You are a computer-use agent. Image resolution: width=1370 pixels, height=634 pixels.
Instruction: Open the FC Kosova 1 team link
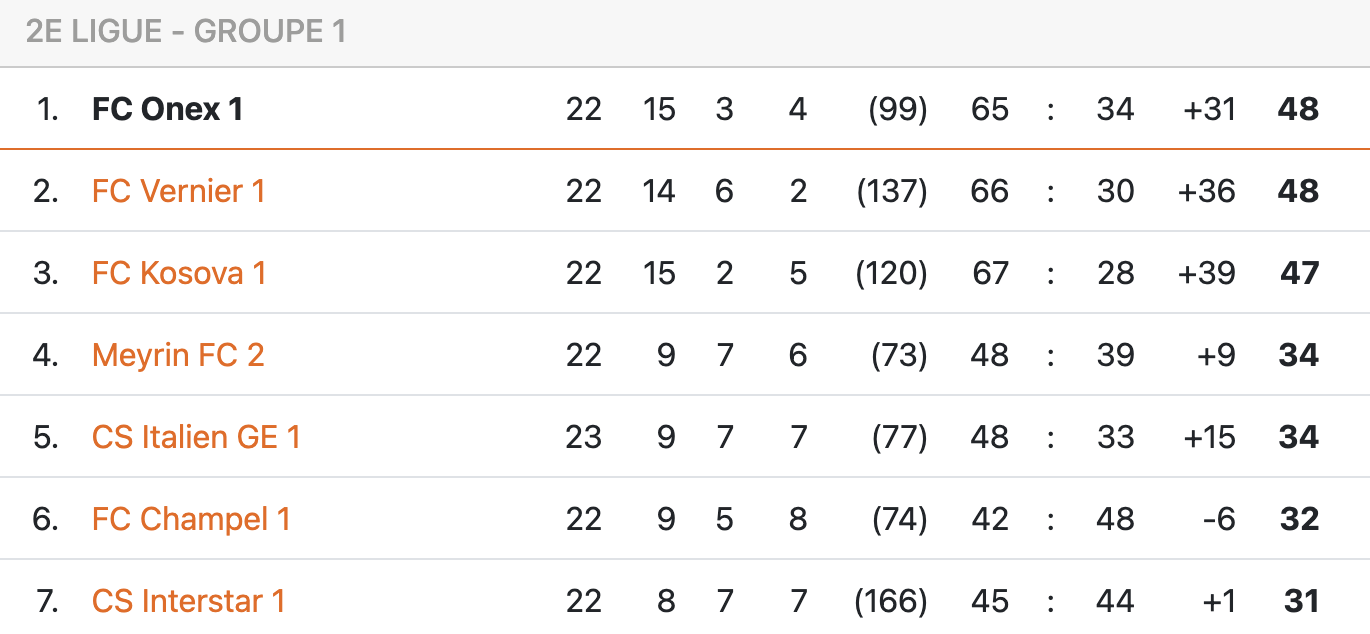(179, 273)
